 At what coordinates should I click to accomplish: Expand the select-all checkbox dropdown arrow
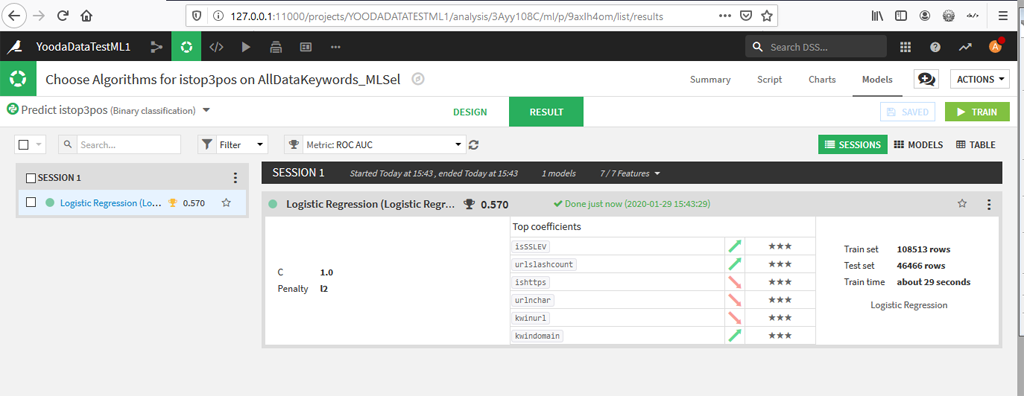point(38,144)
